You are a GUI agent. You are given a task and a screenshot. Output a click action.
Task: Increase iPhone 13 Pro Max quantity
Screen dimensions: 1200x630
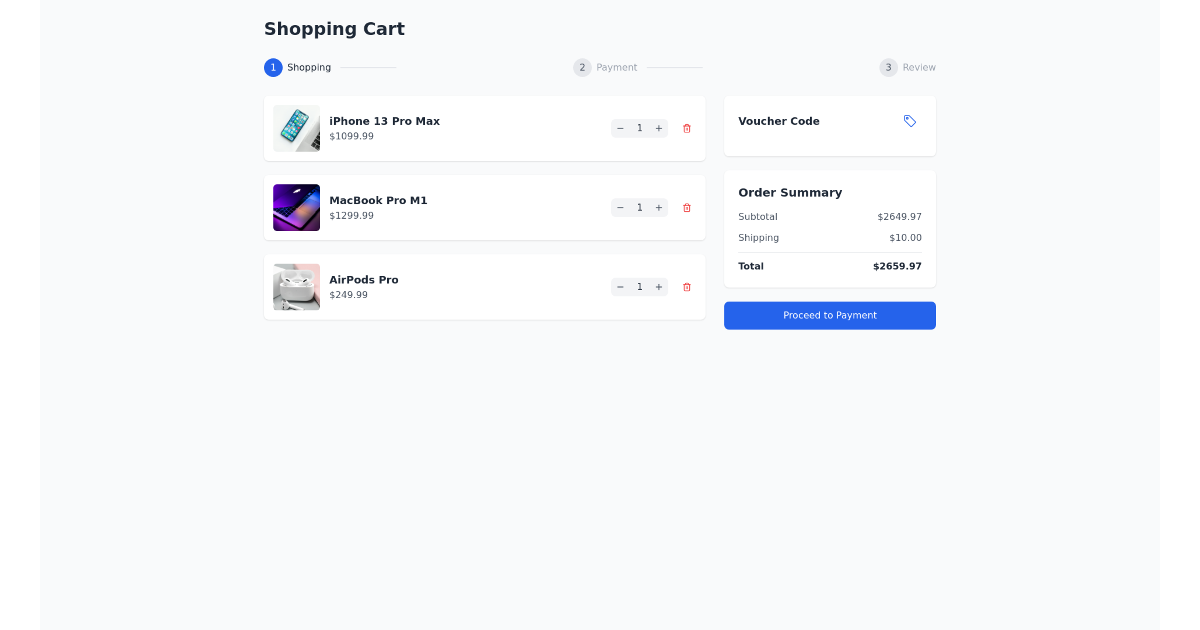point(658,128)
